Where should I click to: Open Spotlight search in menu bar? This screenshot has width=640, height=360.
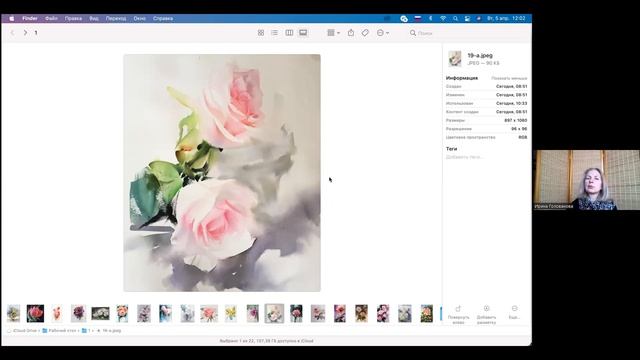pos(455,18)
